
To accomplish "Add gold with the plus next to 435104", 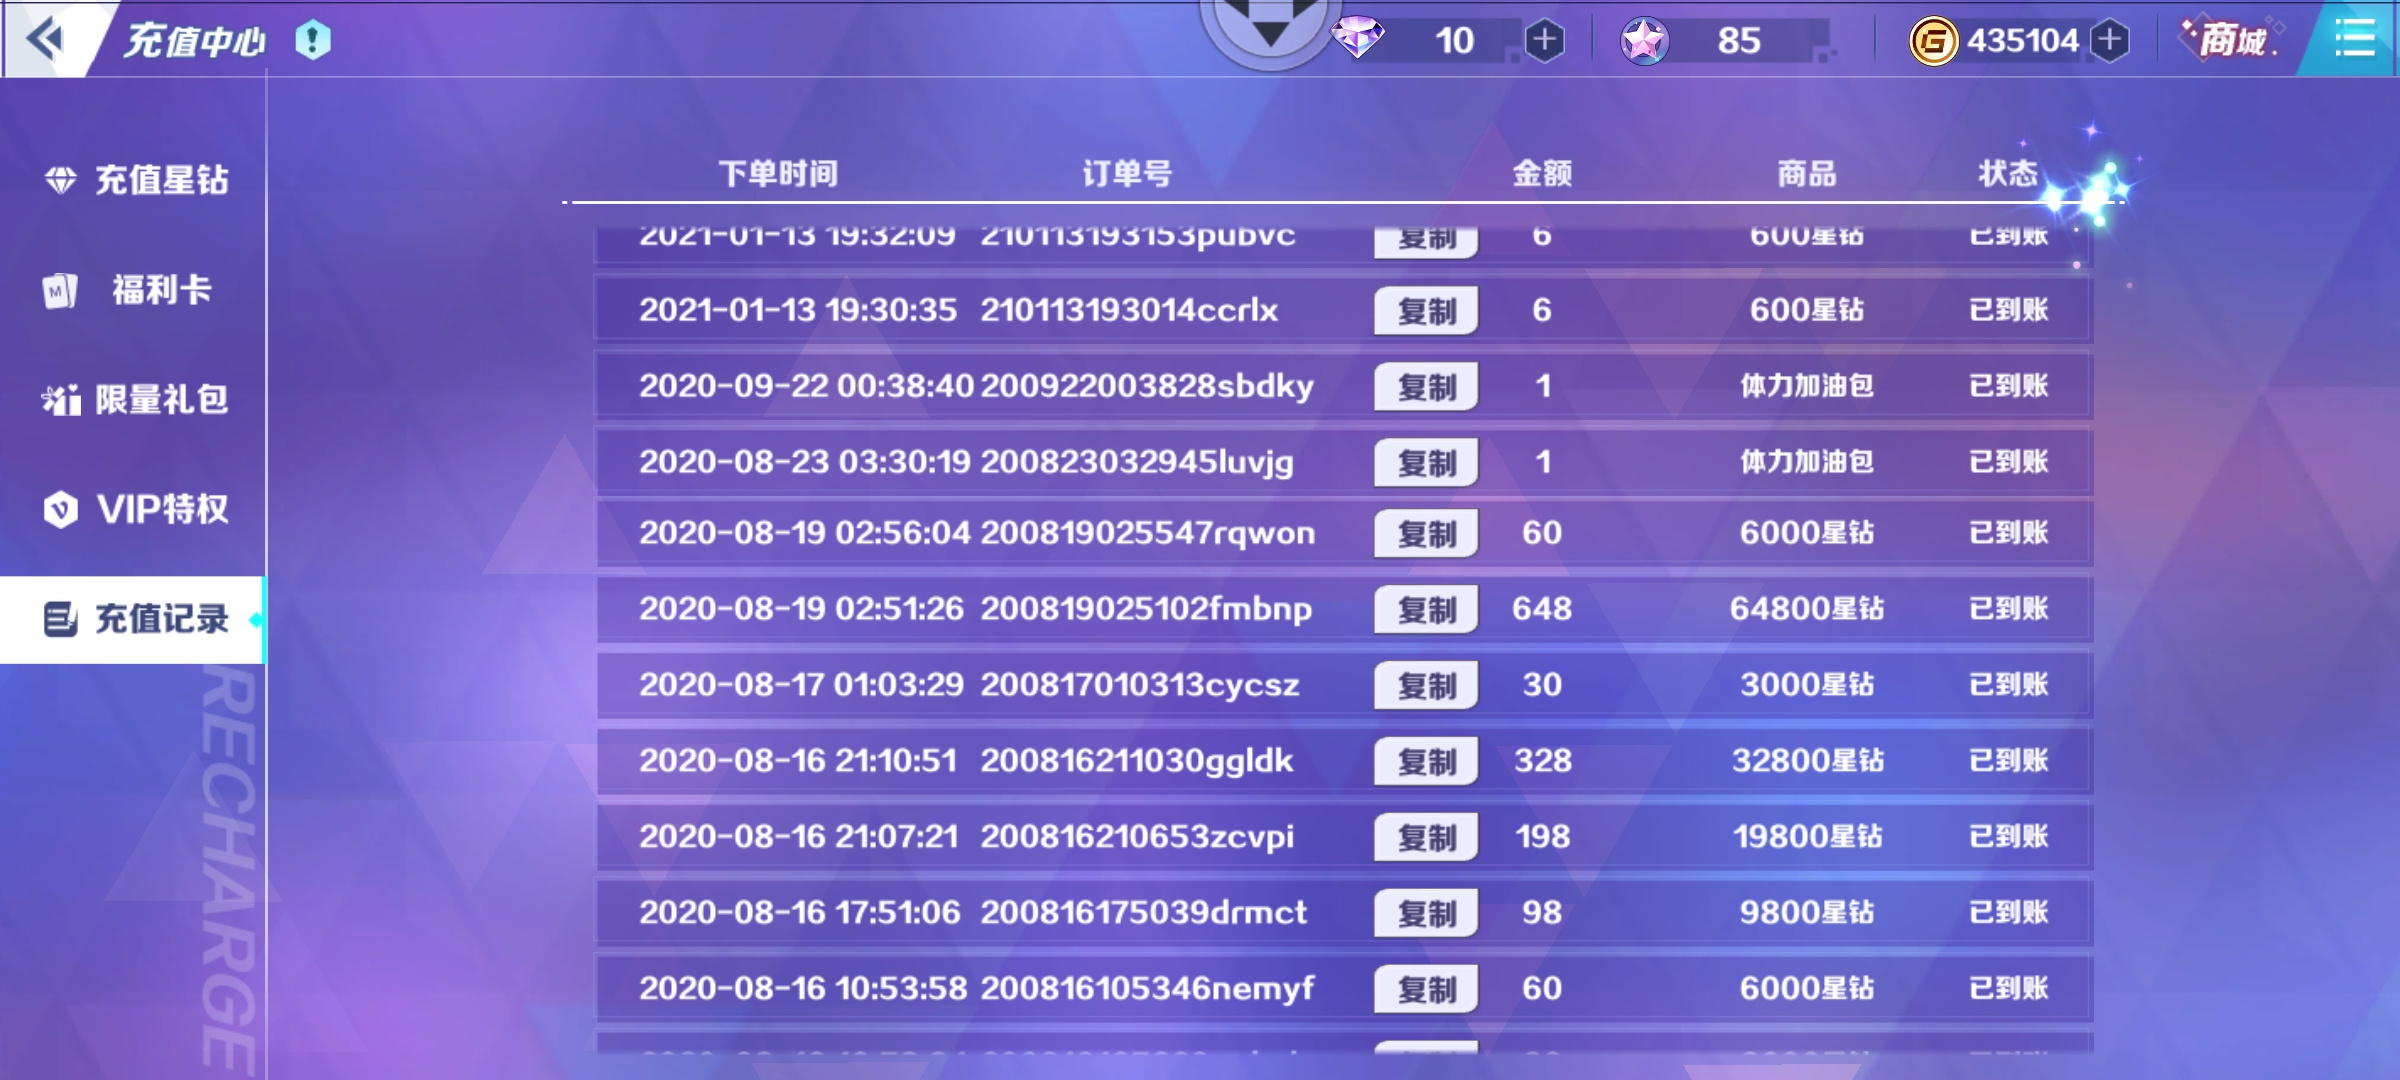I will [x=2110, y=40].
